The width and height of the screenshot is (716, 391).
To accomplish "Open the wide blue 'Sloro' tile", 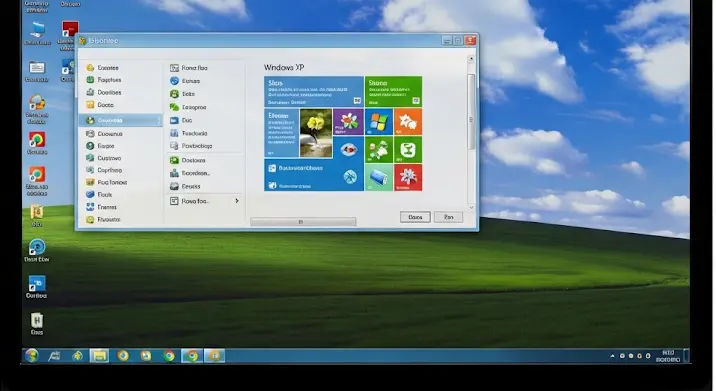I will (x=314, y=92).
